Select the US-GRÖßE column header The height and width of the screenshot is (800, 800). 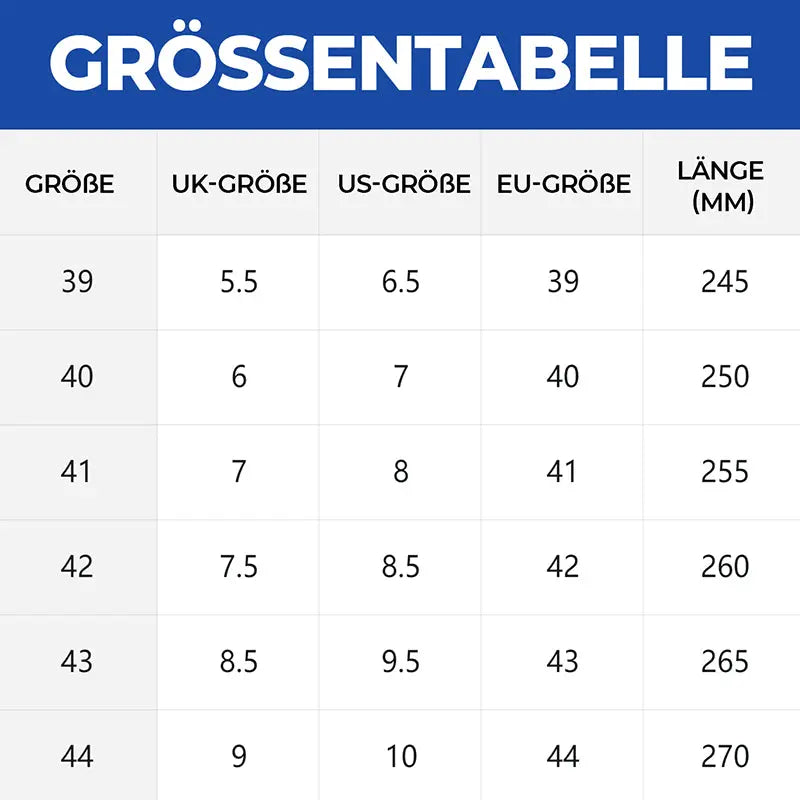[x=404, y=184]
